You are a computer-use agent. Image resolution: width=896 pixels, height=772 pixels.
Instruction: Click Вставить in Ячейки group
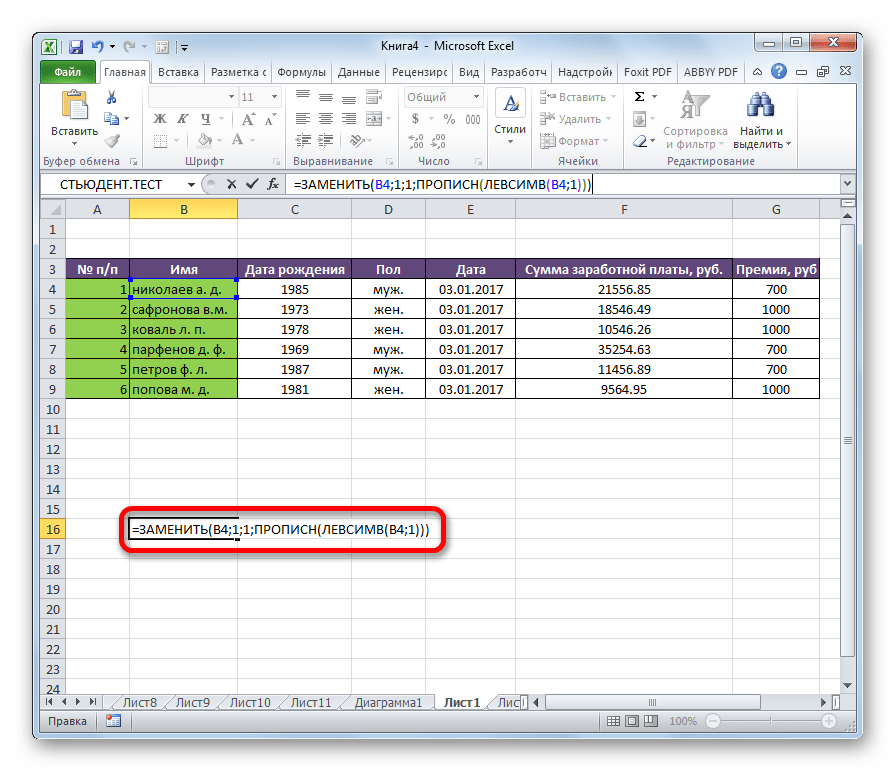pos(577,97)
